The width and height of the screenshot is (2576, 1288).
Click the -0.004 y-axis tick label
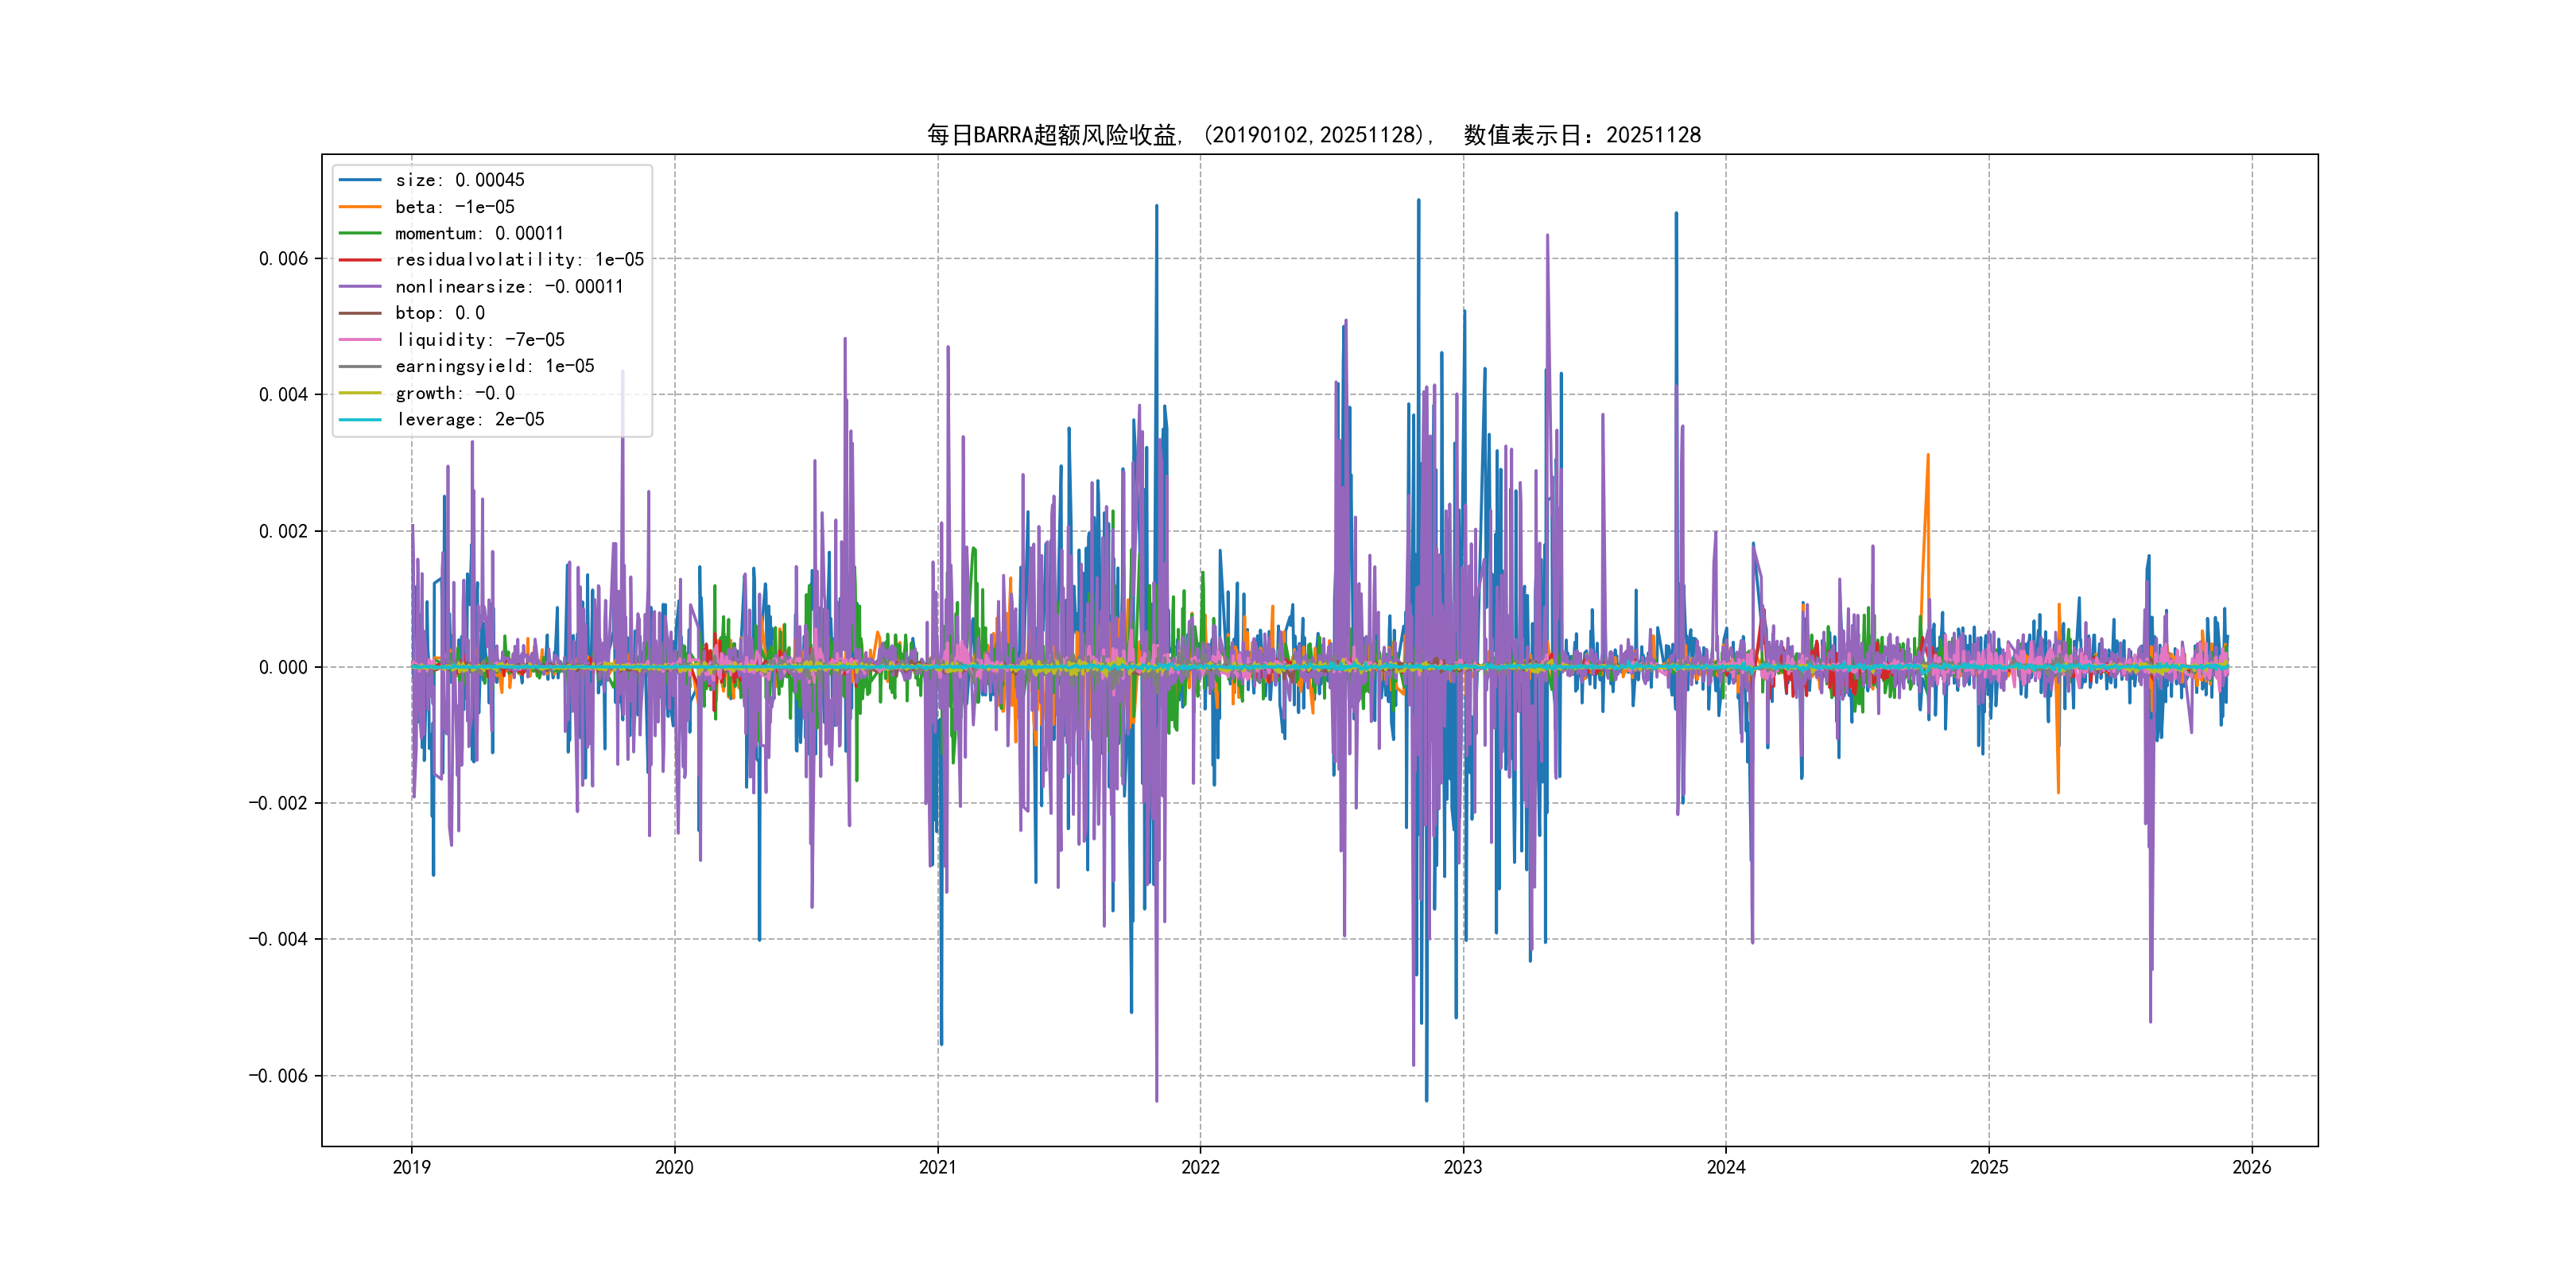tap(278, 939)
